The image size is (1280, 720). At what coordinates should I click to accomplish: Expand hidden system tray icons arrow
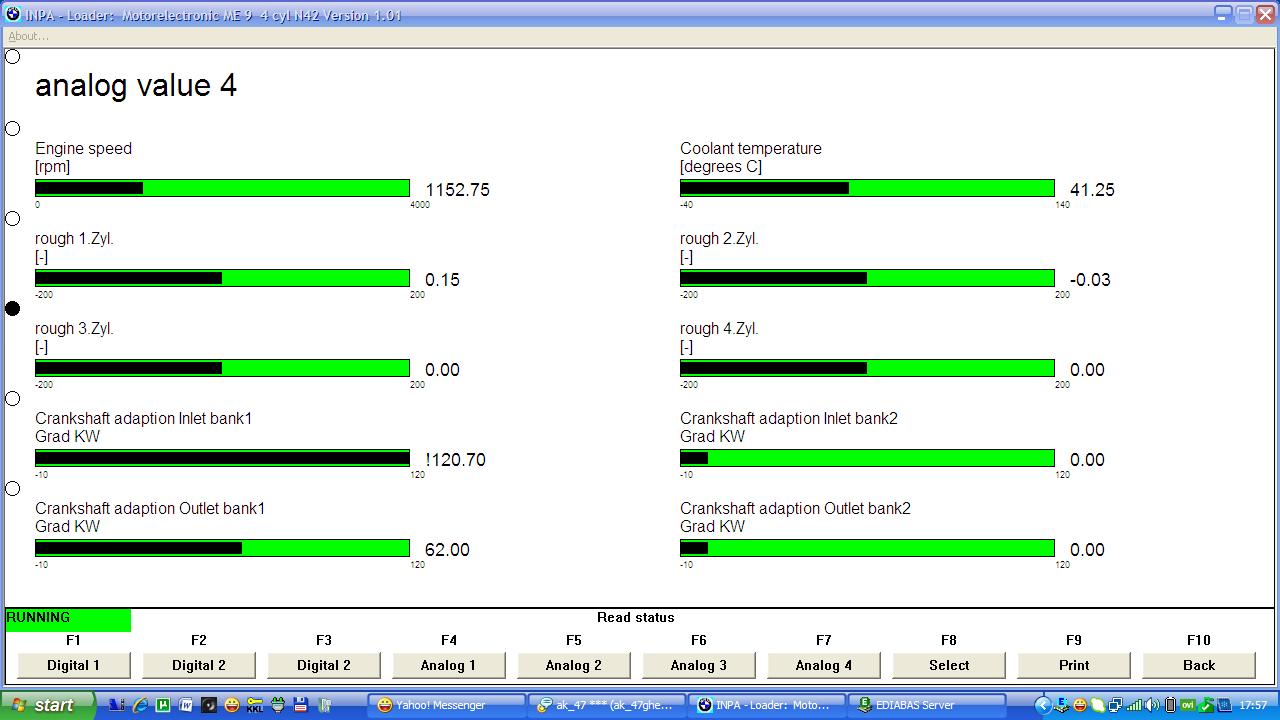tap(1042, 705)
